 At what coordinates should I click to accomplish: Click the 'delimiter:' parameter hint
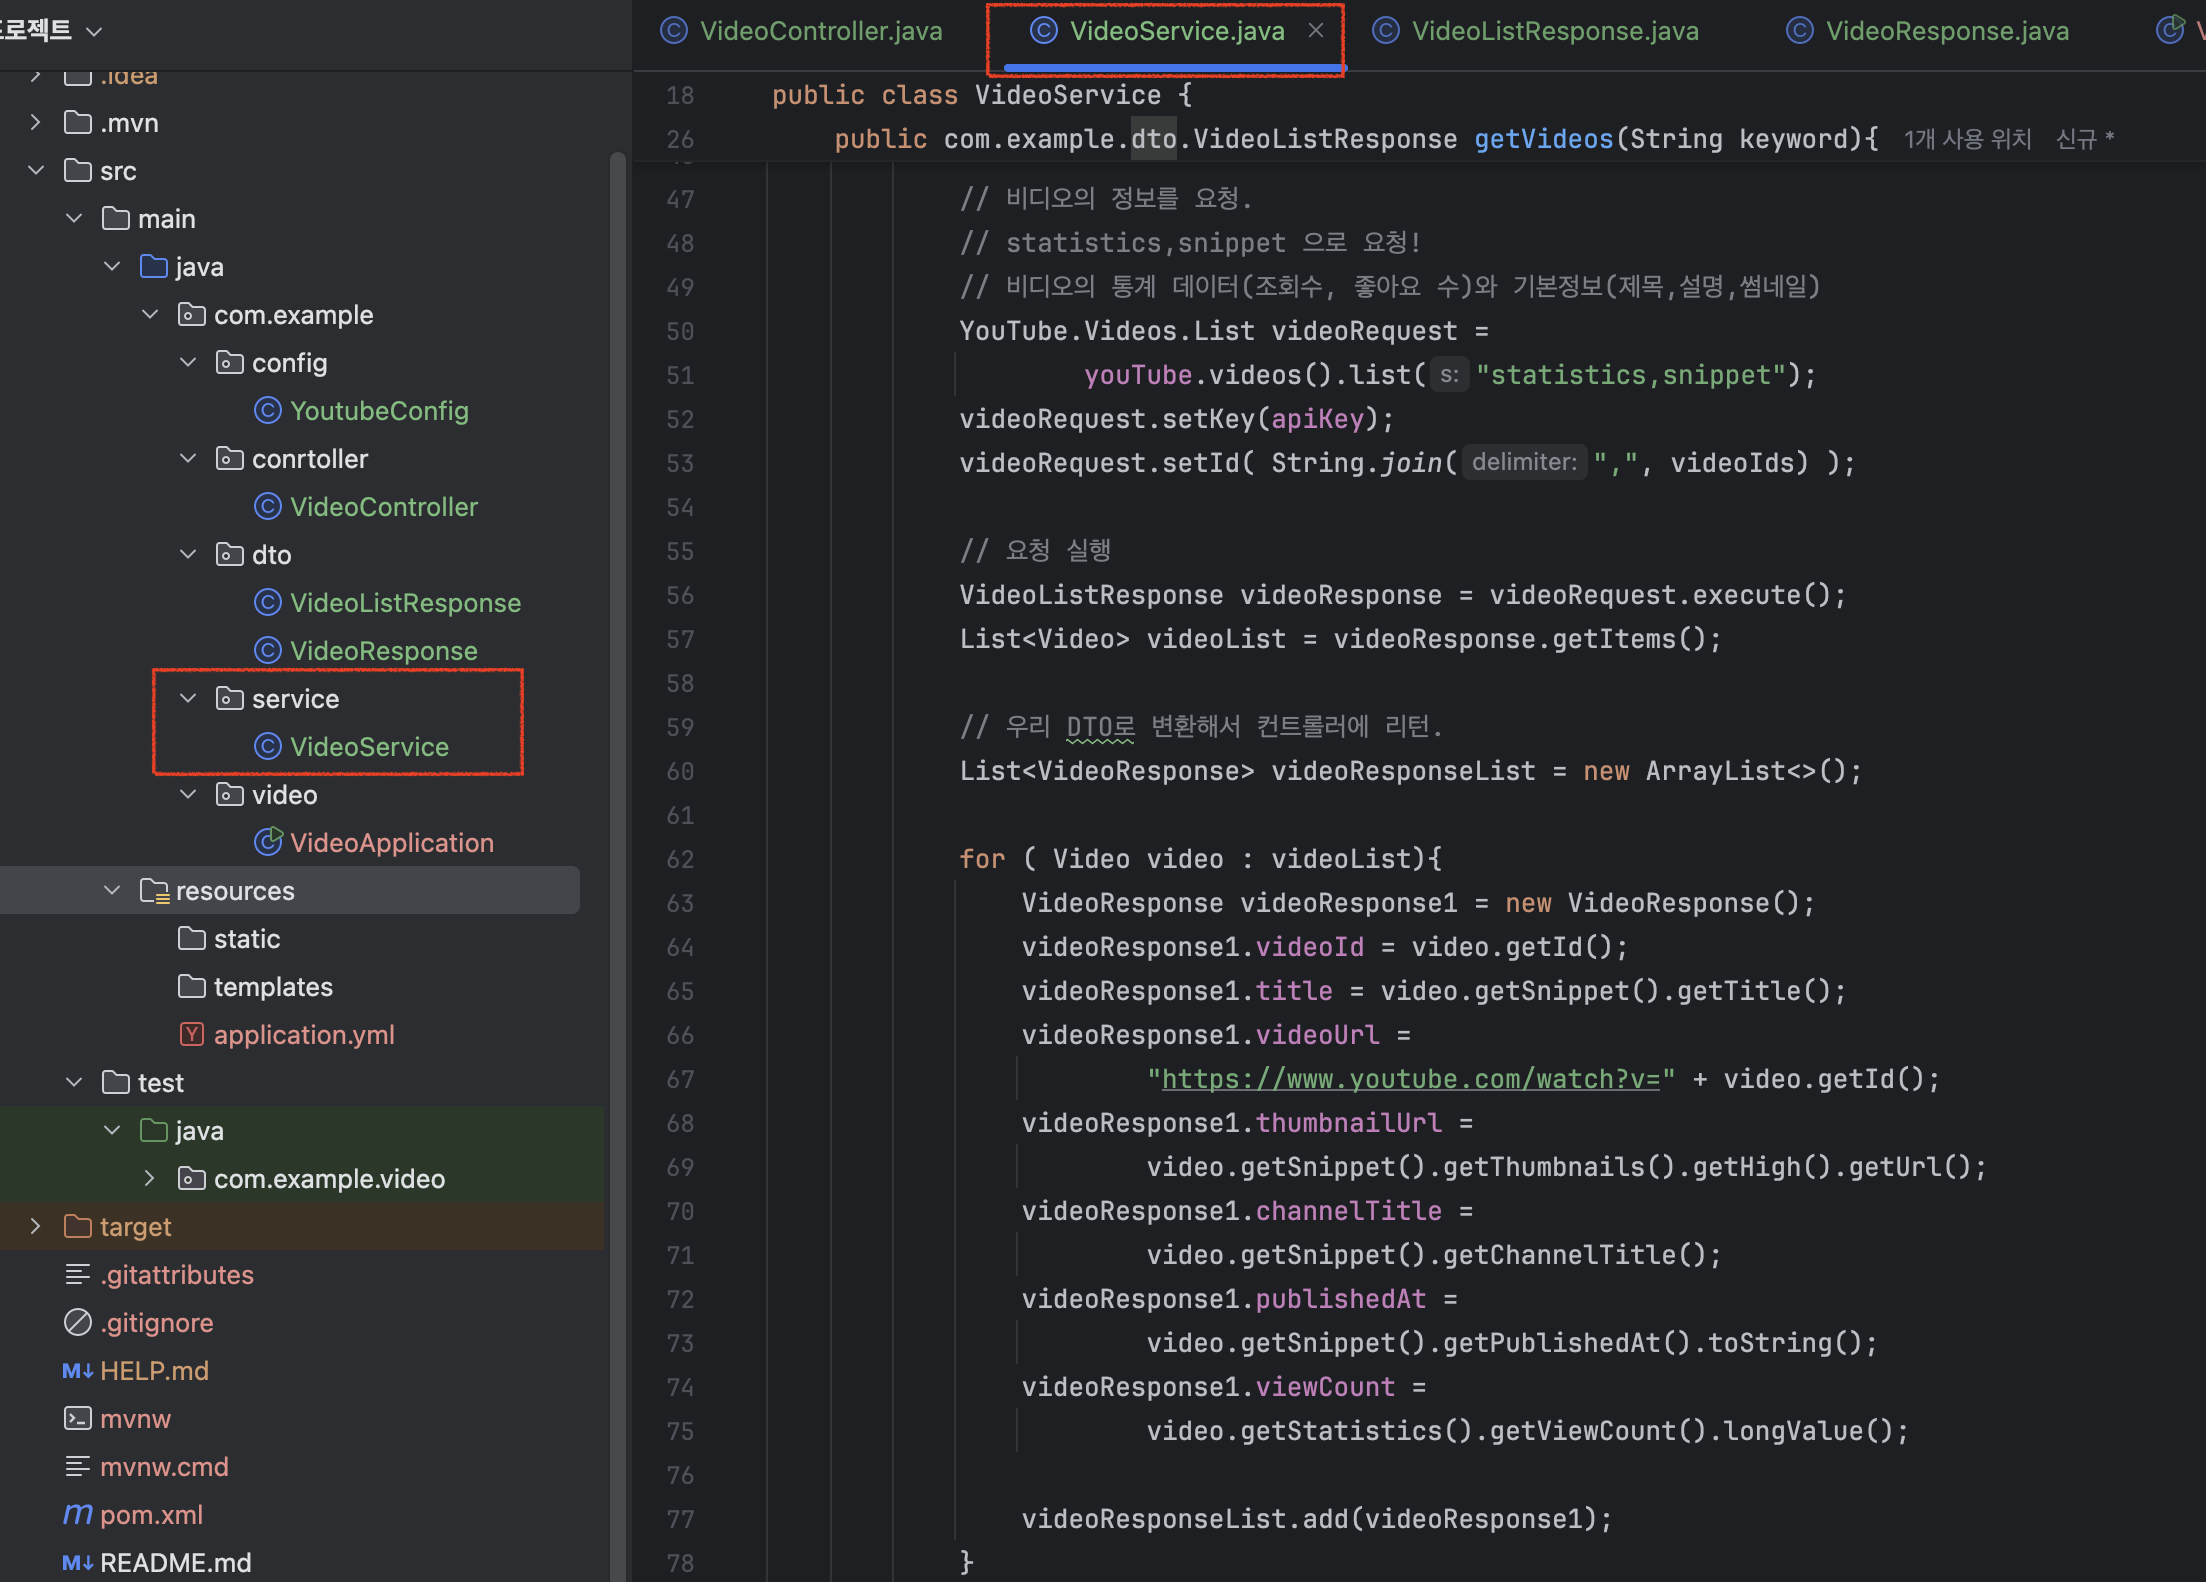1524,462
